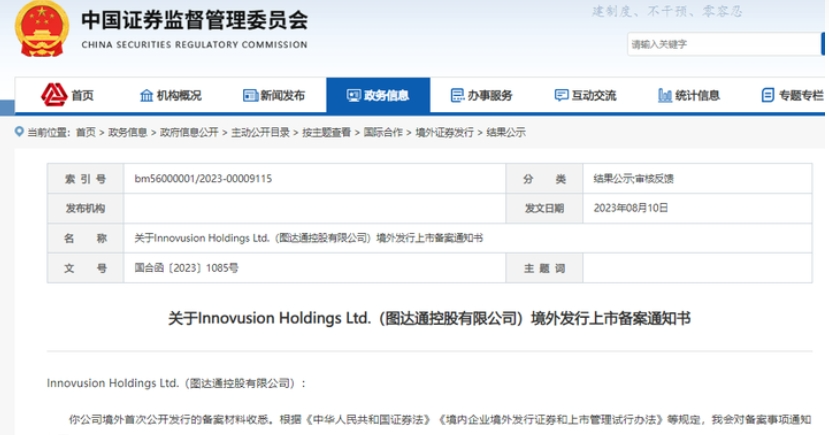
Task: Open the 办事服务 menu item
Action: pos(482,95)
